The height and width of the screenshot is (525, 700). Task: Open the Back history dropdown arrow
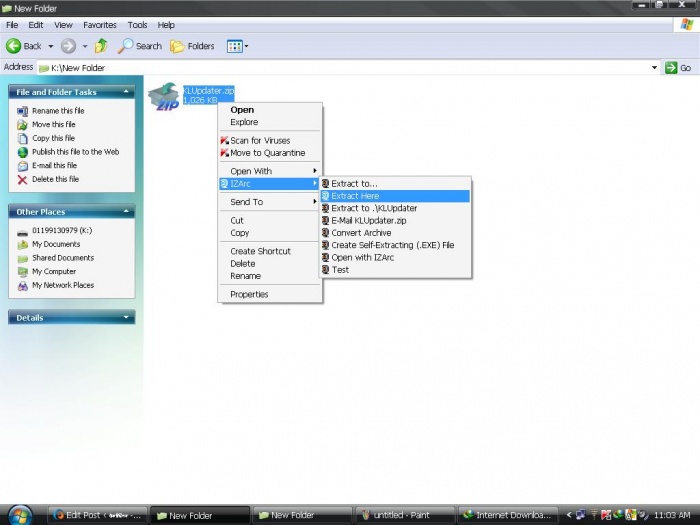[50, 46]
